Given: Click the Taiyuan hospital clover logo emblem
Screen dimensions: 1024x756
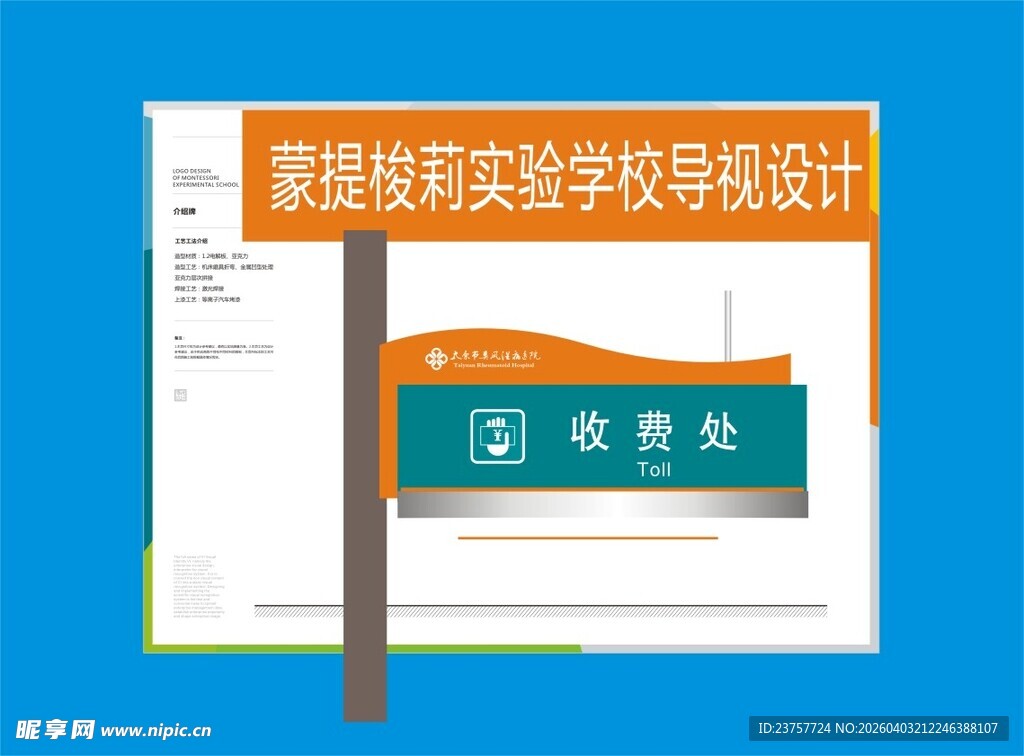Looking at the screenshot, I should (436, 358).
